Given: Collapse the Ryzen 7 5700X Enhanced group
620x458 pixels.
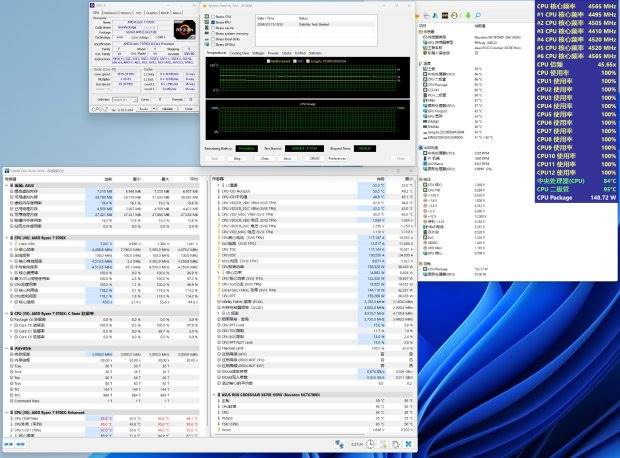Looking at the screenshot, I should pyautogui.click(x=7, y=412).
